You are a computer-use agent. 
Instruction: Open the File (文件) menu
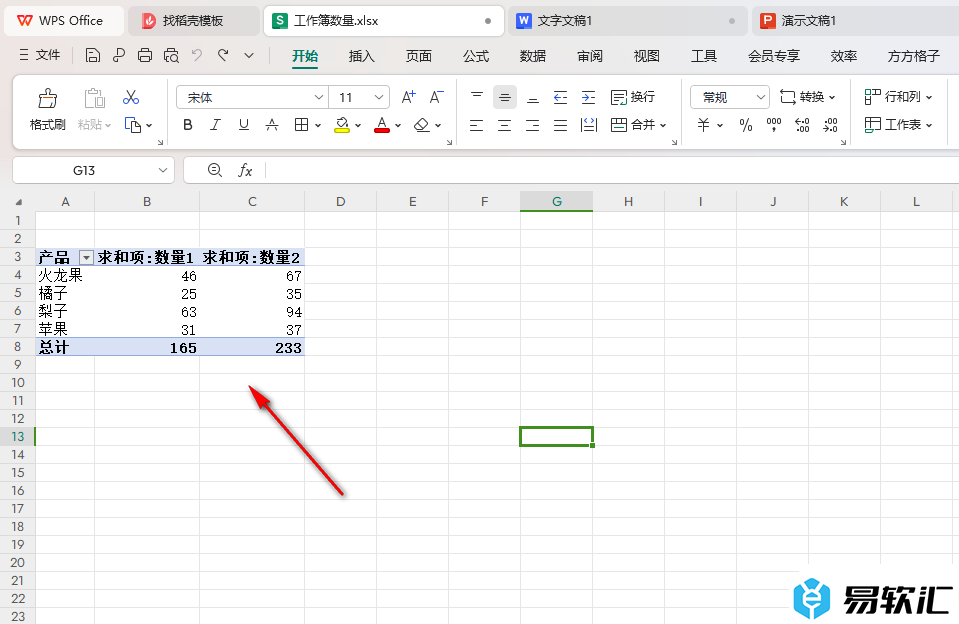point(40,55)
